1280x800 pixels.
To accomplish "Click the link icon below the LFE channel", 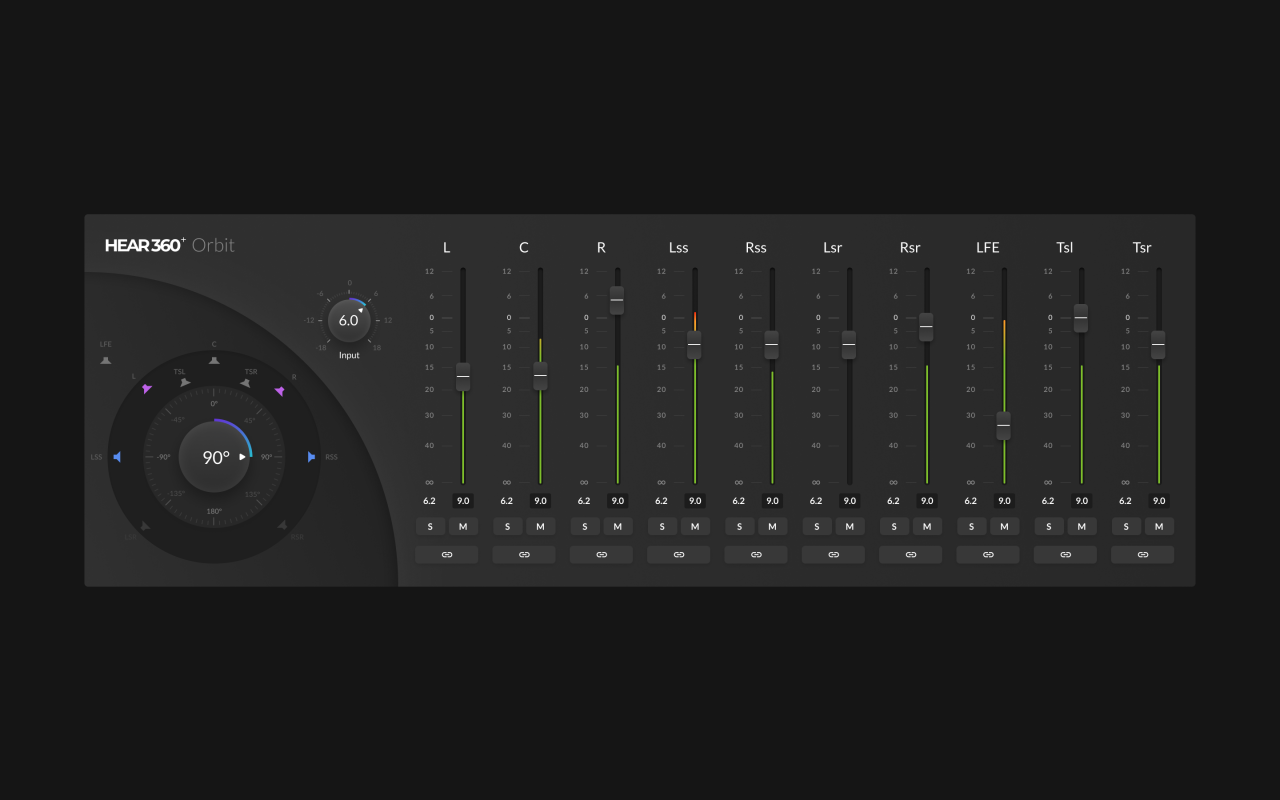I will [987, 554].
